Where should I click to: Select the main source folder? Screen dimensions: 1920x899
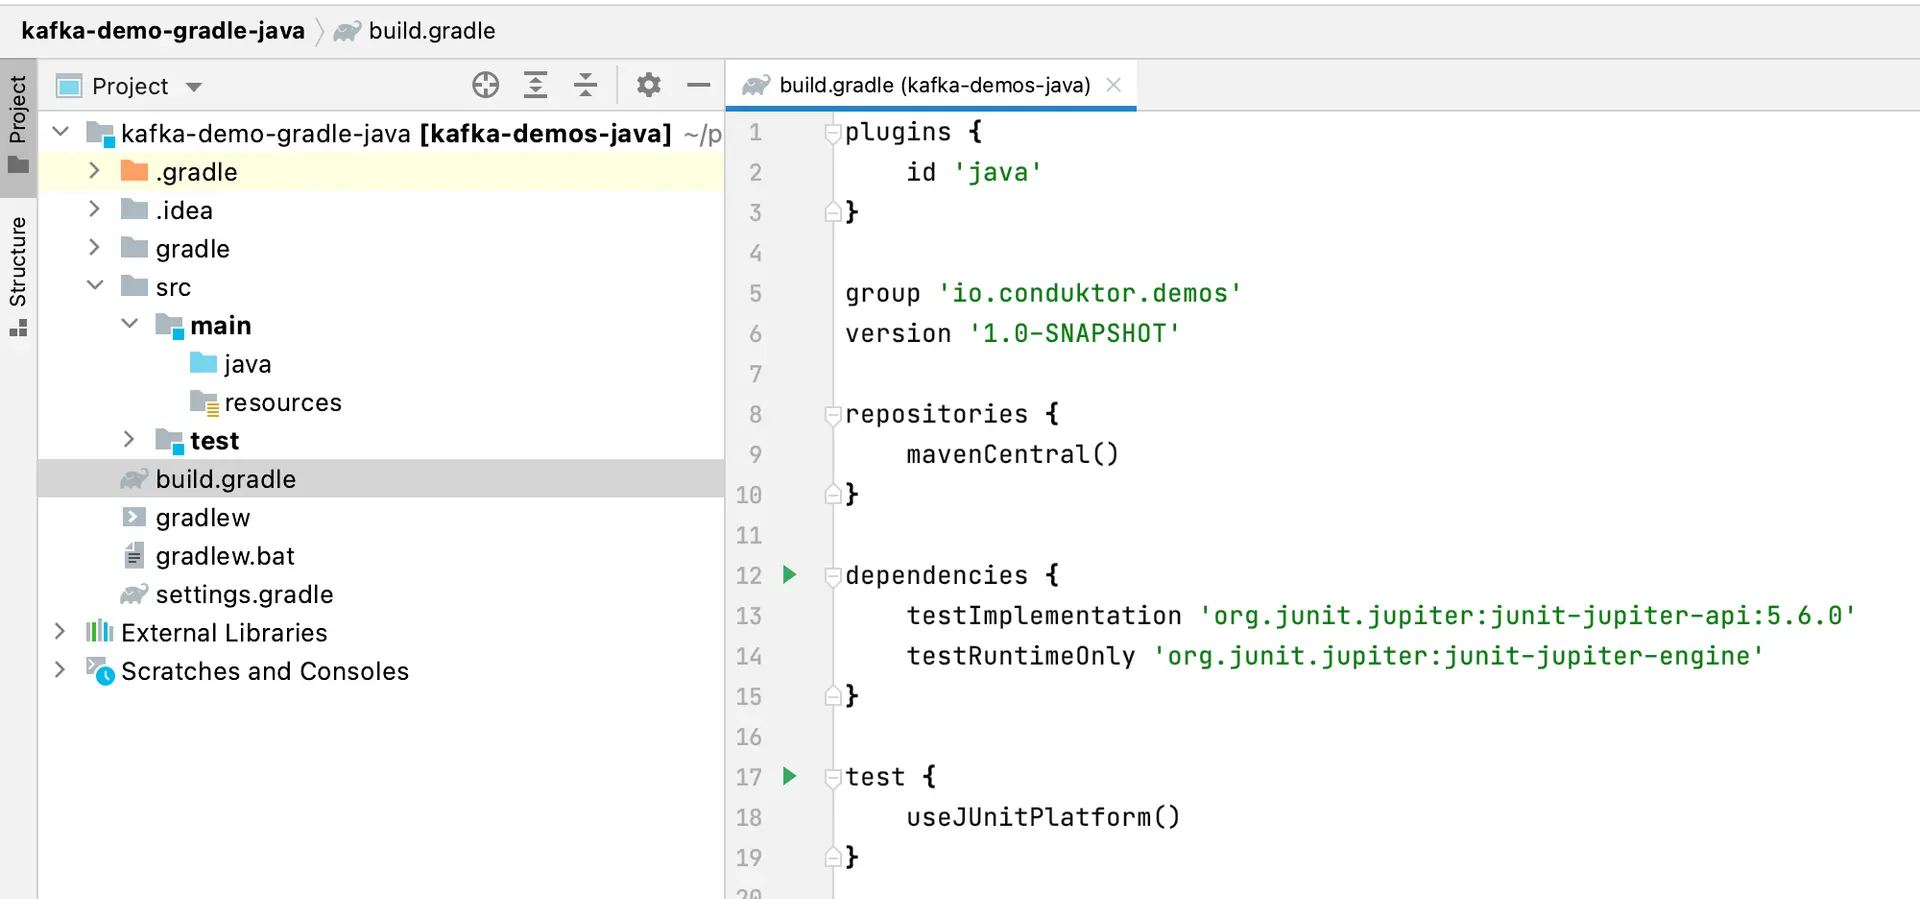tap(380, 325)
